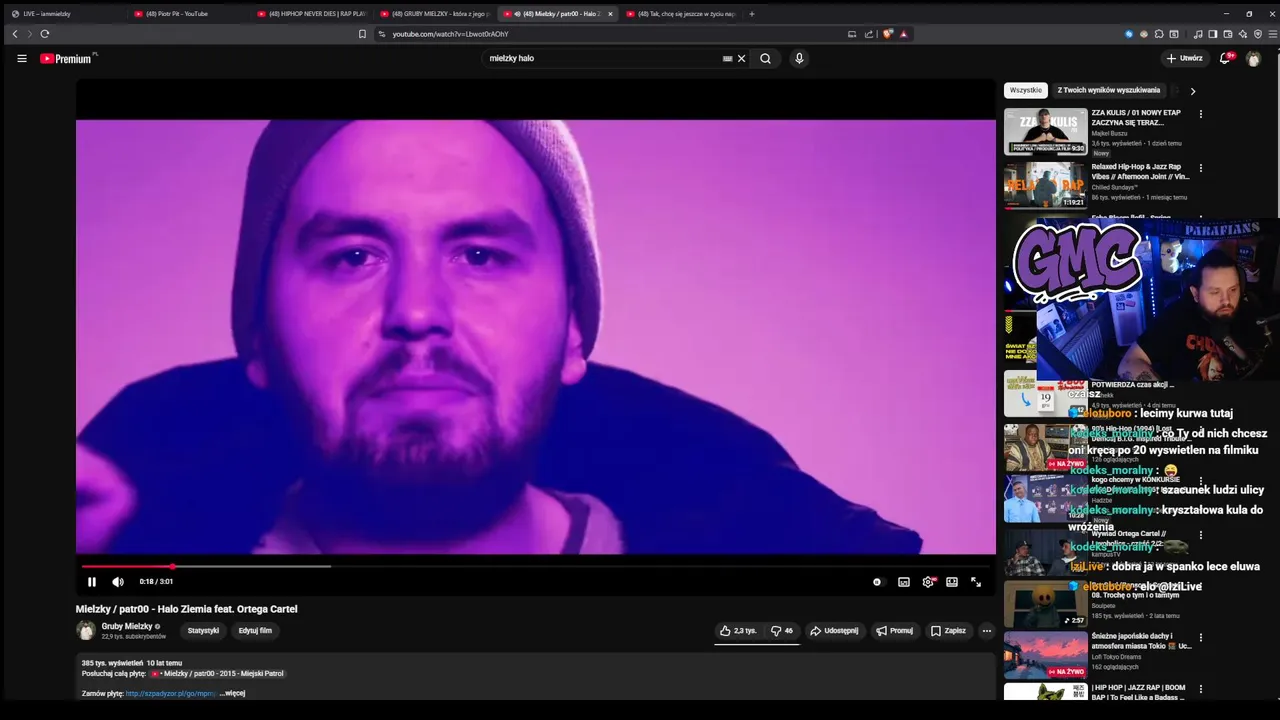Open the '08. Trochę o tym i o tamtym' thumbnail
The width and height of the screenshot is (1280, 720).
click(1046, 604)
